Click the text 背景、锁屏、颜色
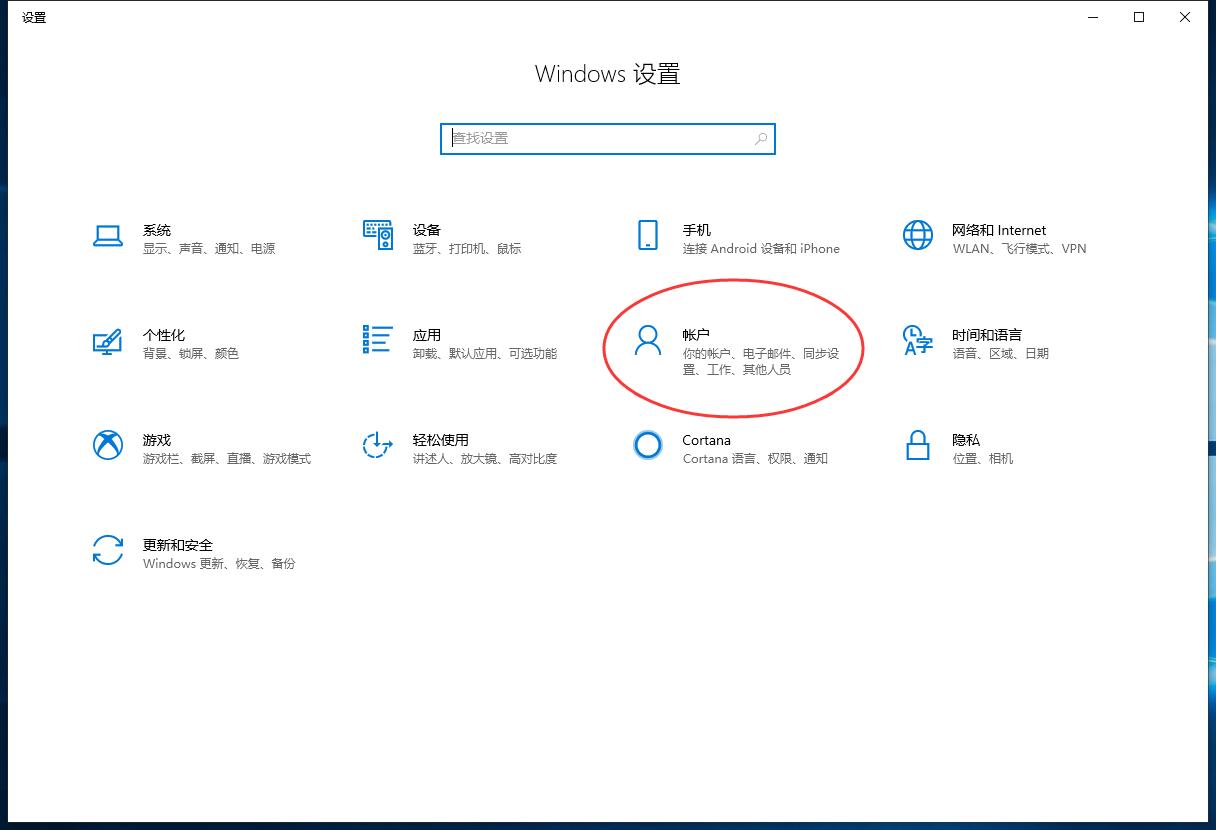 pyautogui.click(x=191, y=354)
